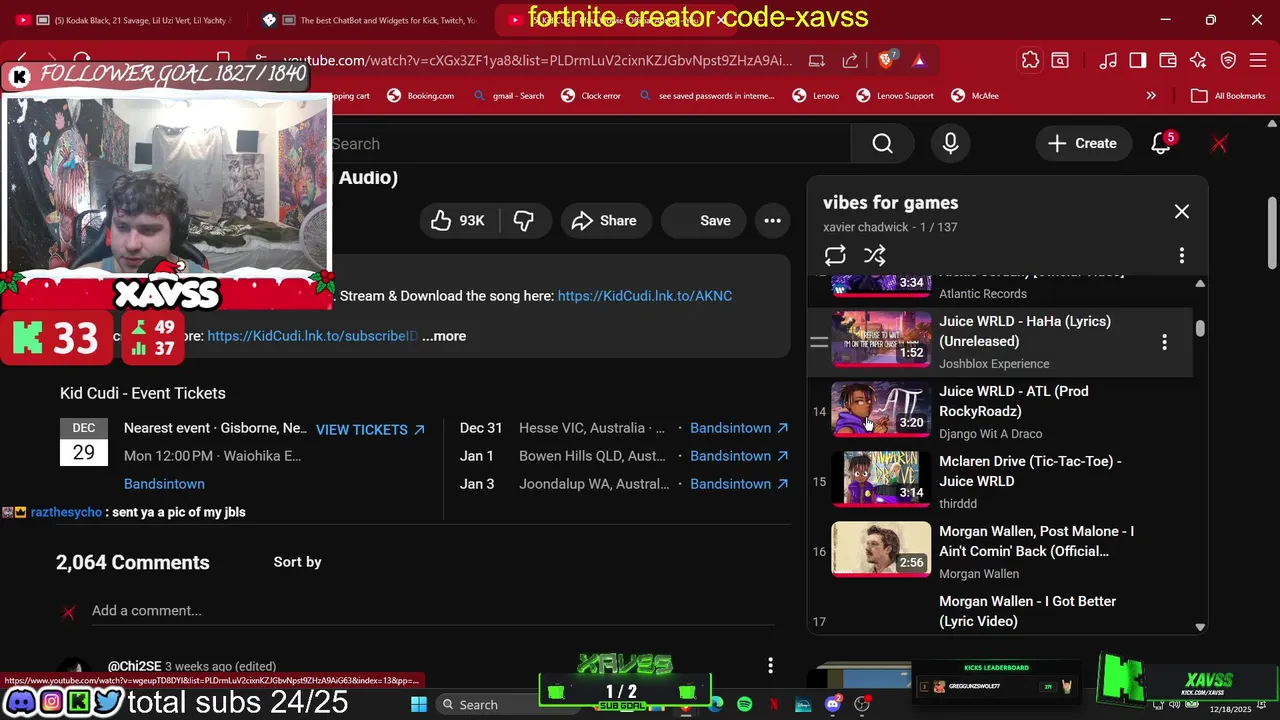The height and width of the screenshot is (720, 1280).
Task: Open Clock error bookmark
Action: click(590, 96)
